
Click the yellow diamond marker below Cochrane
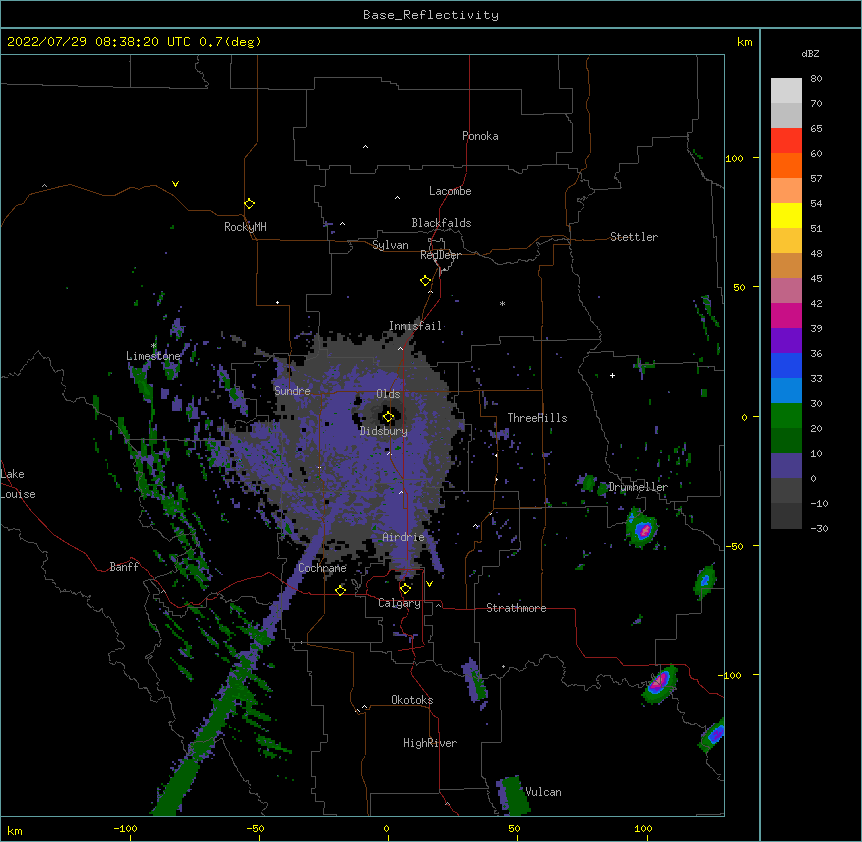click(x=340, y=590)
